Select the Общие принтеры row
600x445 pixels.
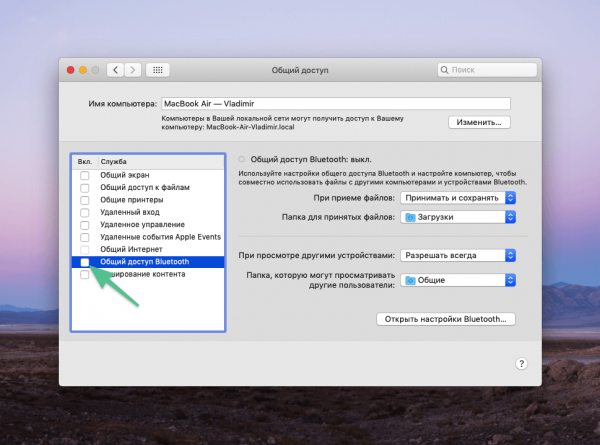148,200
